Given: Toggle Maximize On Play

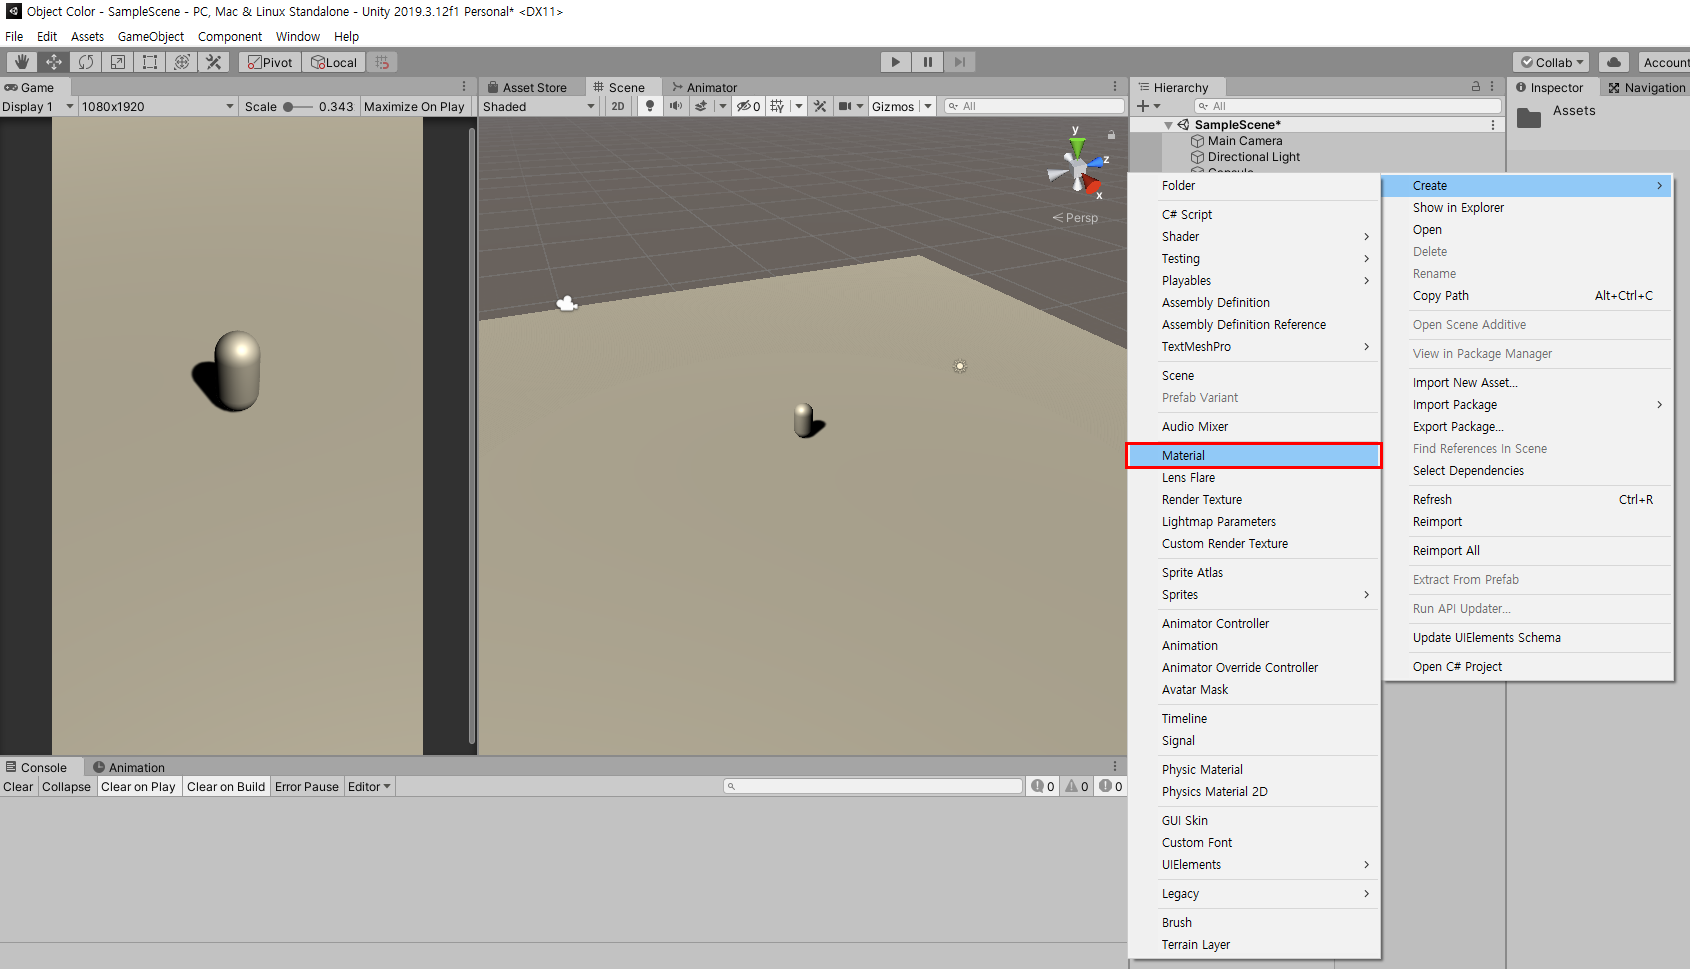Looking at the screenshot, I should (x=414, y=106).
